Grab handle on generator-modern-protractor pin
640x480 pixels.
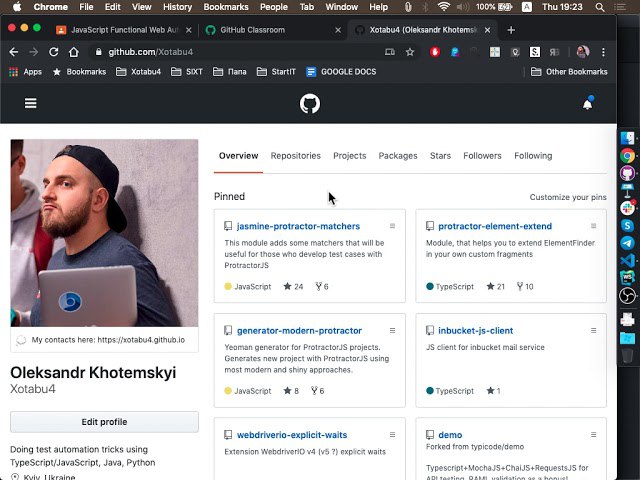coord(392,330)
